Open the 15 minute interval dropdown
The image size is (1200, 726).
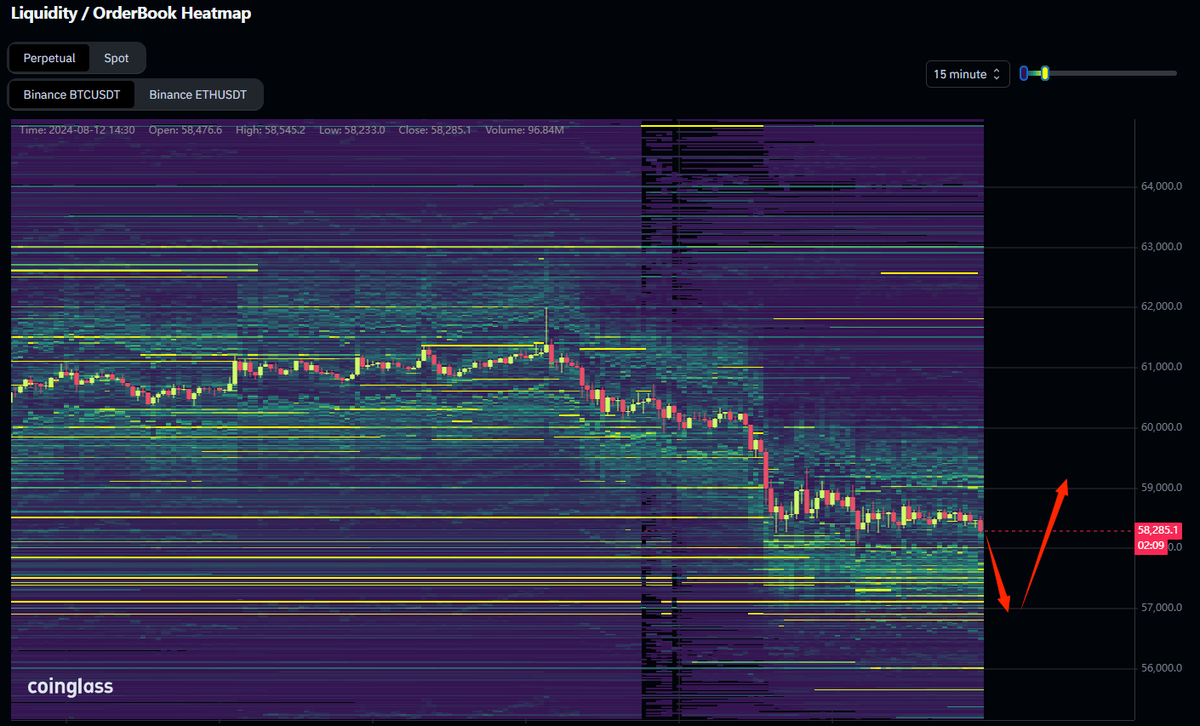(x=967, y=74)
